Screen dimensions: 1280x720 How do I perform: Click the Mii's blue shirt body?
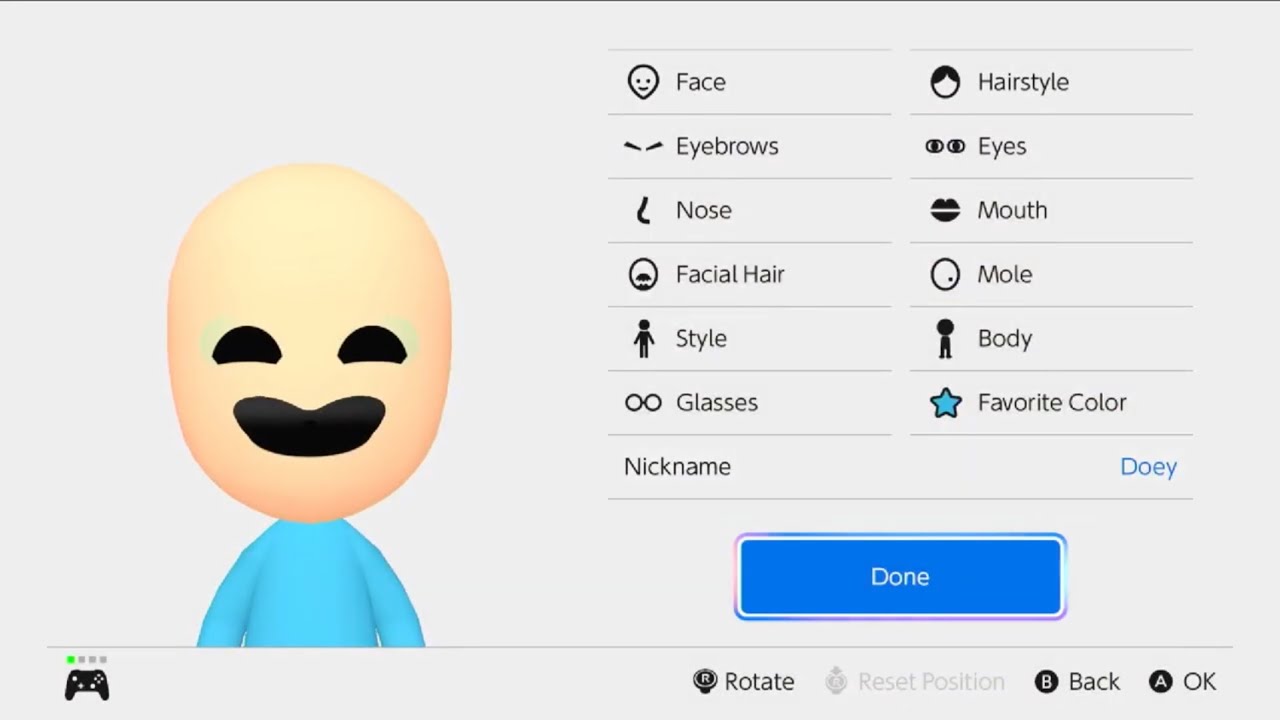pos(311,584)
